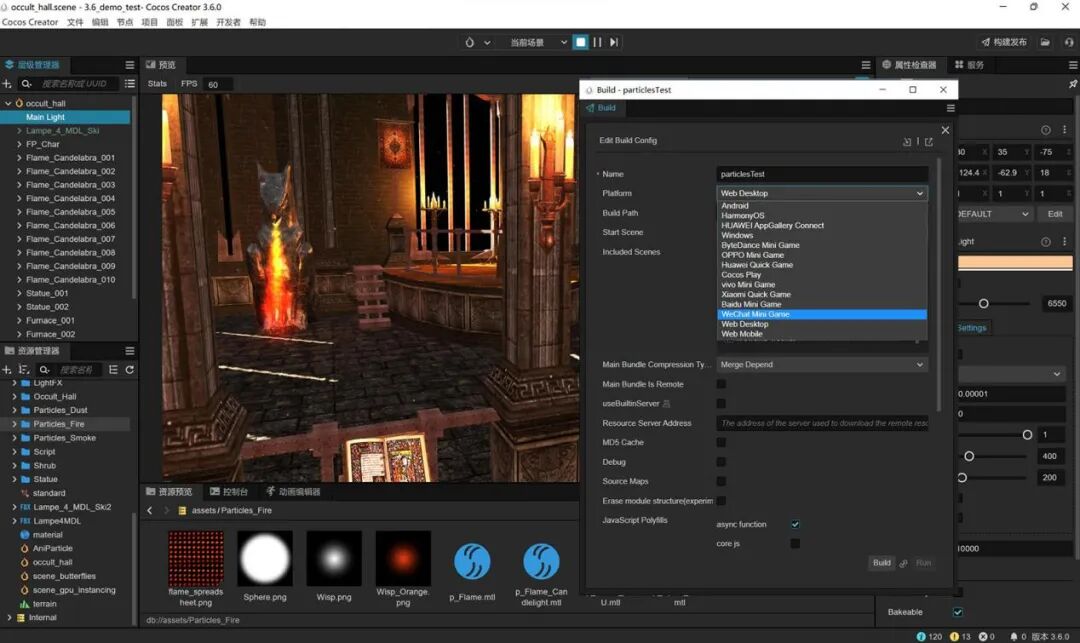This screenshot has height=643, width=1080.
Task: Click export build config icon
Action: click(x=928, y=142)
